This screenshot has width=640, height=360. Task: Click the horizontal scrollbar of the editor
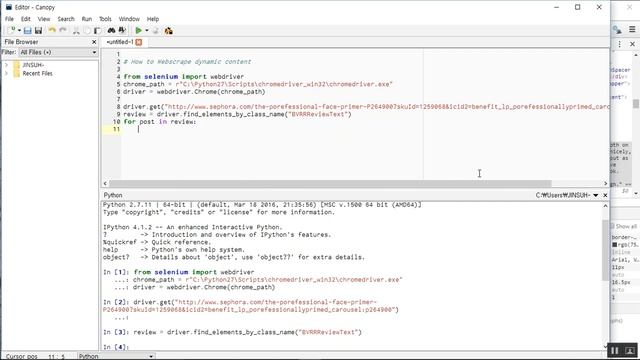pos(330,184)
